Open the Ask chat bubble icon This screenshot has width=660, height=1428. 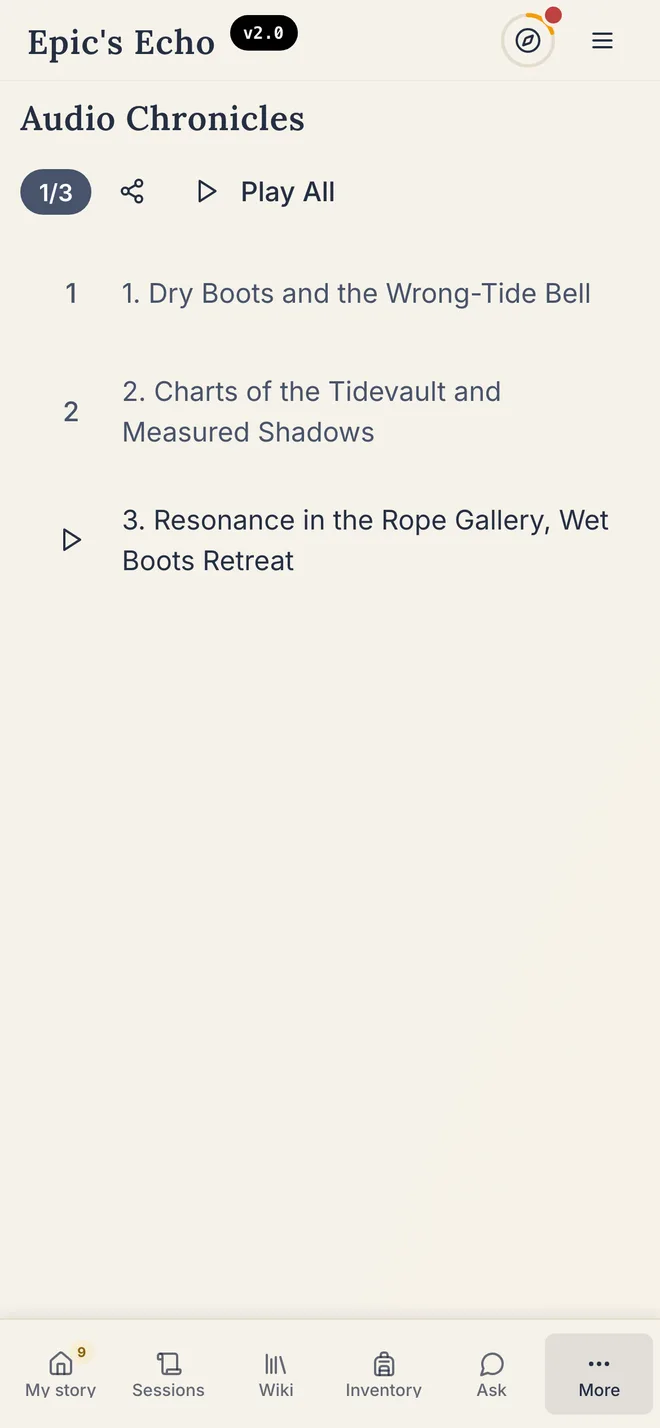click(492, 1364)
